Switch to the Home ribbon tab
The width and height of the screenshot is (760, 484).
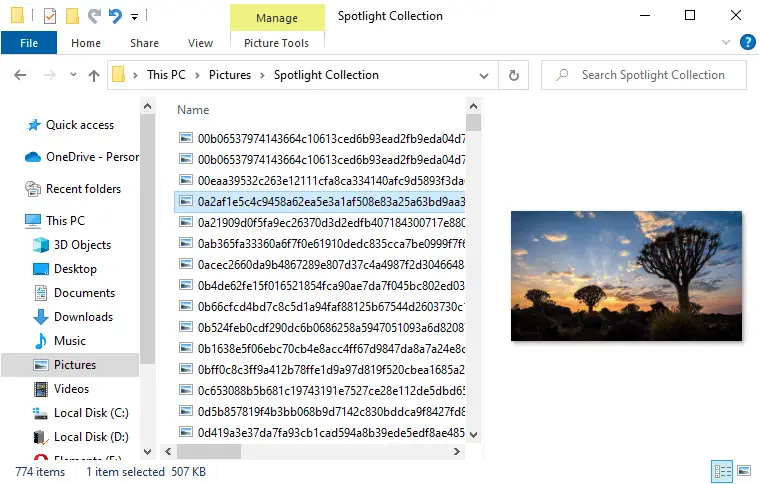pos(86,43)
